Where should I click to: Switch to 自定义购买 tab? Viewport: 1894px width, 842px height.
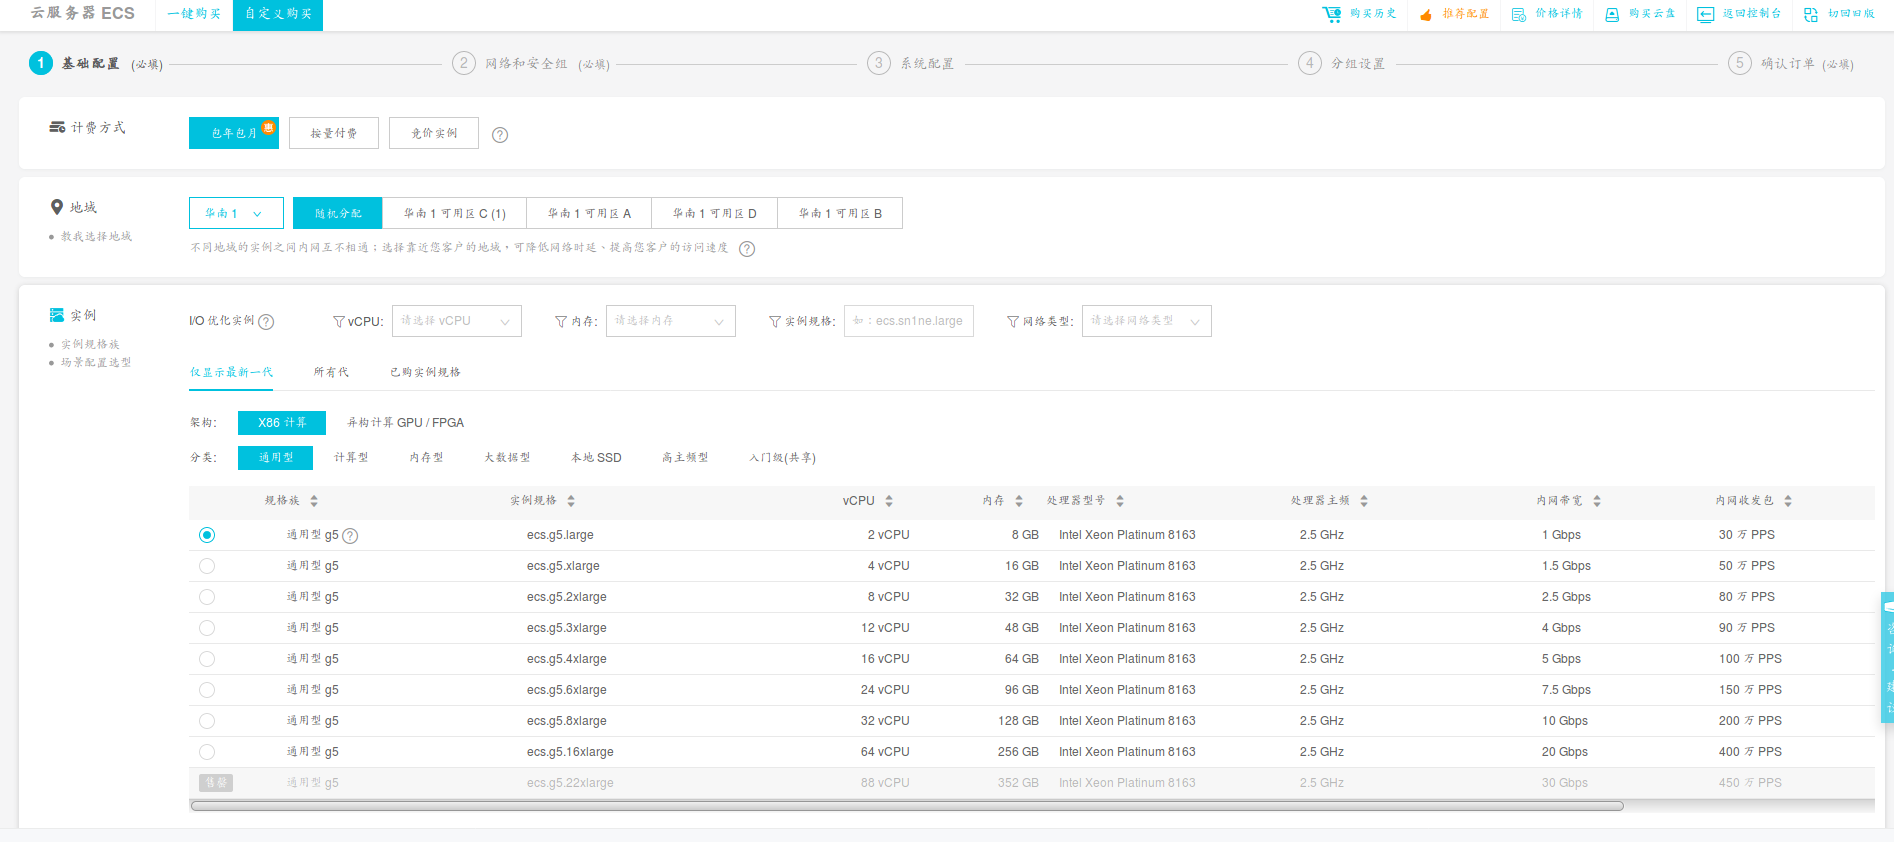tap(278, 14)
